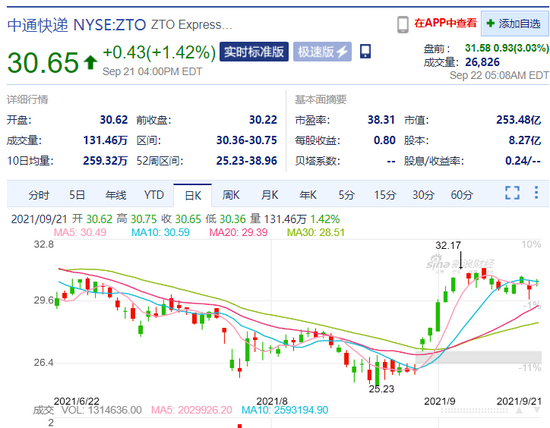Switch to the 年线 chart tab
The width and height of the screenshot is (550, 428).
(x=115, y=195)
